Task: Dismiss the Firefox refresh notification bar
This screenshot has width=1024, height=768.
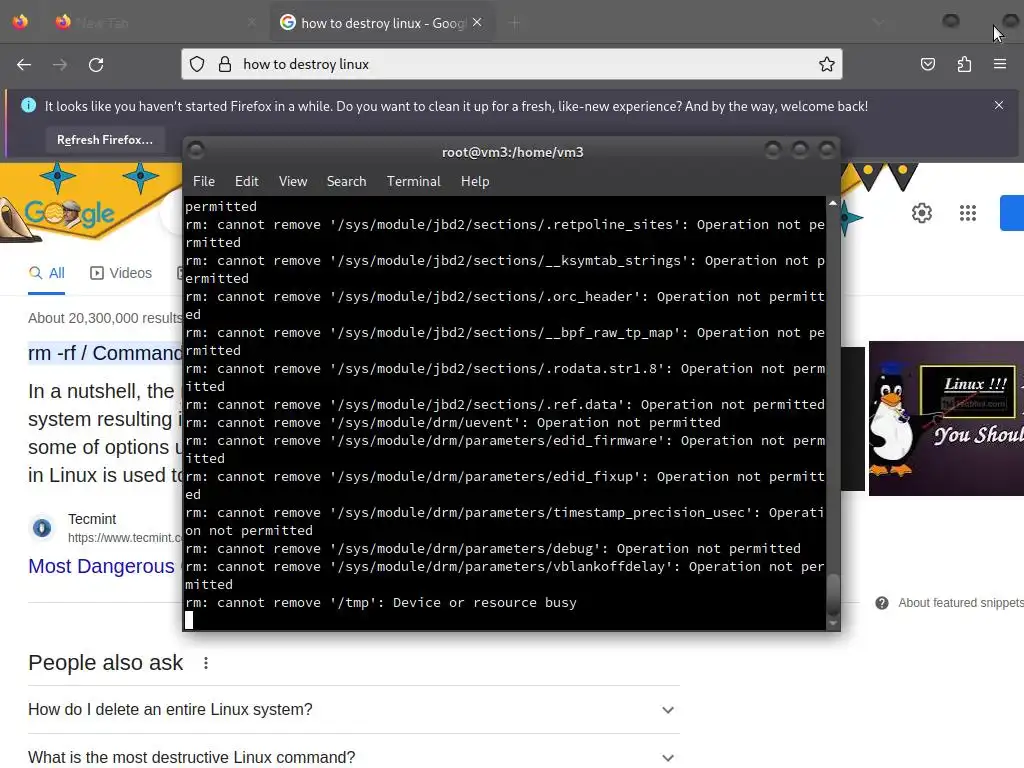Action: coord(999,105)
